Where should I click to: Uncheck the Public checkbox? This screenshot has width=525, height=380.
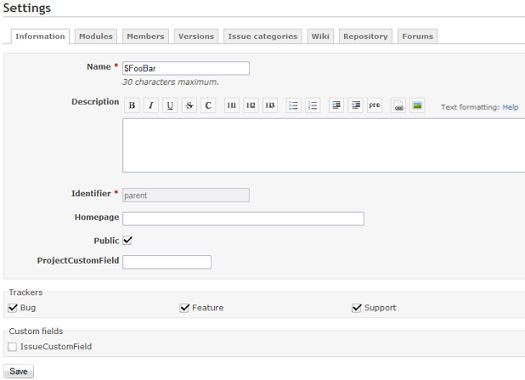point(127,240)
